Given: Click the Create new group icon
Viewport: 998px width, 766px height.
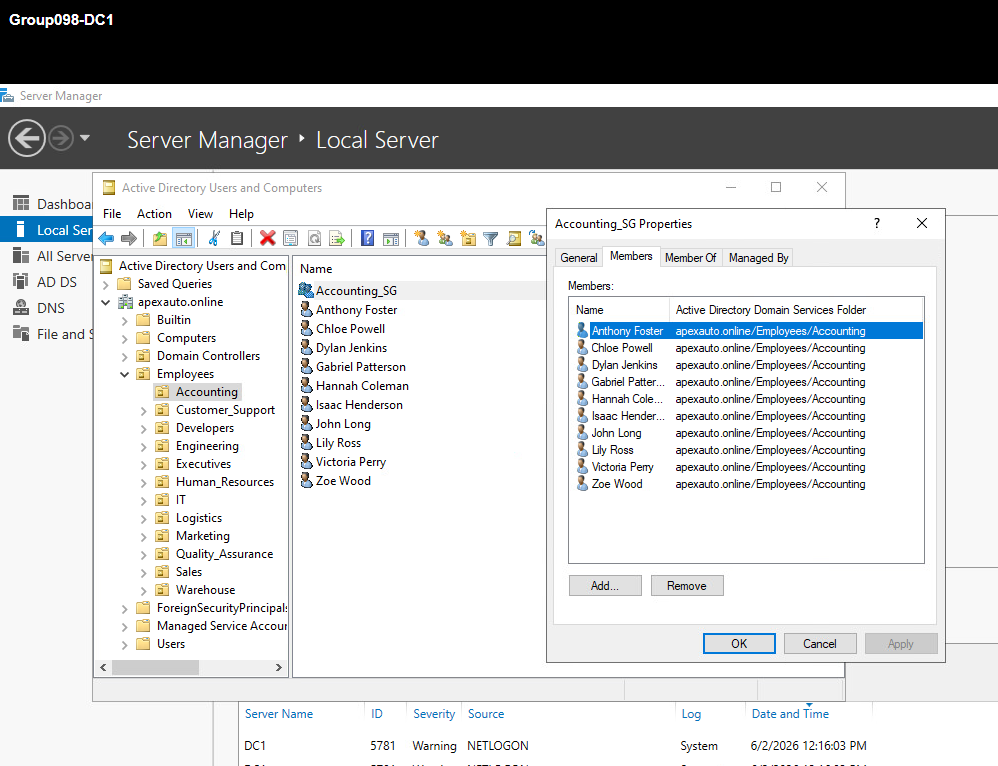Looking at the screenshot, I should click(x=445, y=239).
